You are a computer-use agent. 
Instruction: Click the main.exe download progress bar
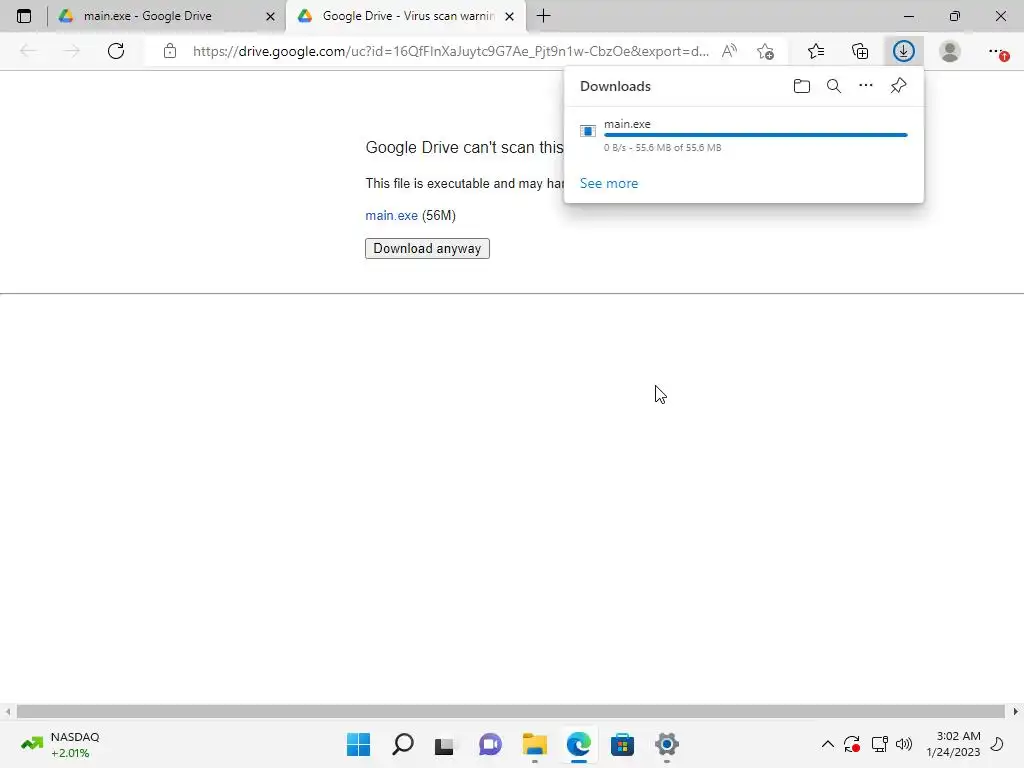pos(756,135)
